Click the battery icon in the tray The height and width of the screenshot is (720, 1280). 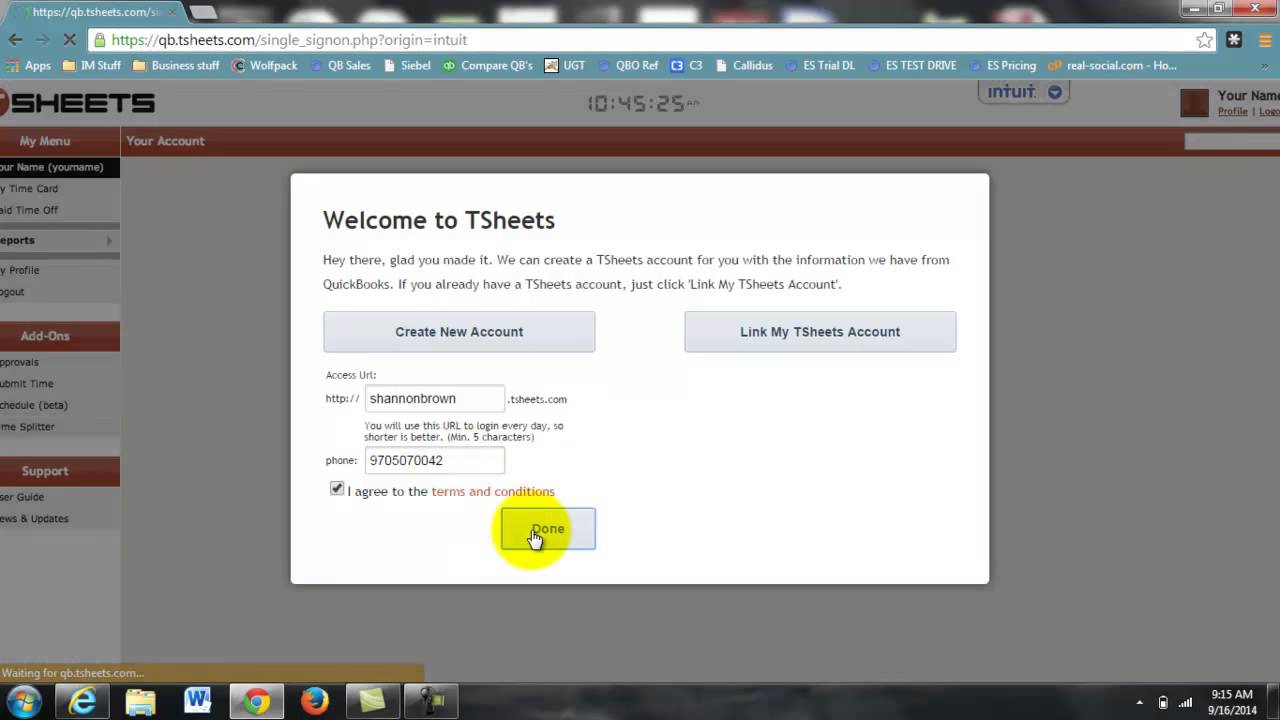click(x=1163, y=702)
